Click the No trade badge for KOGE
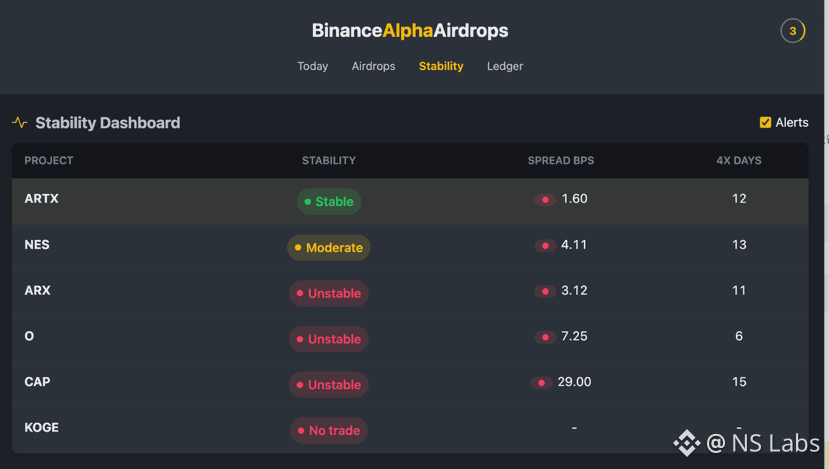829x469 pixels. 329,430
